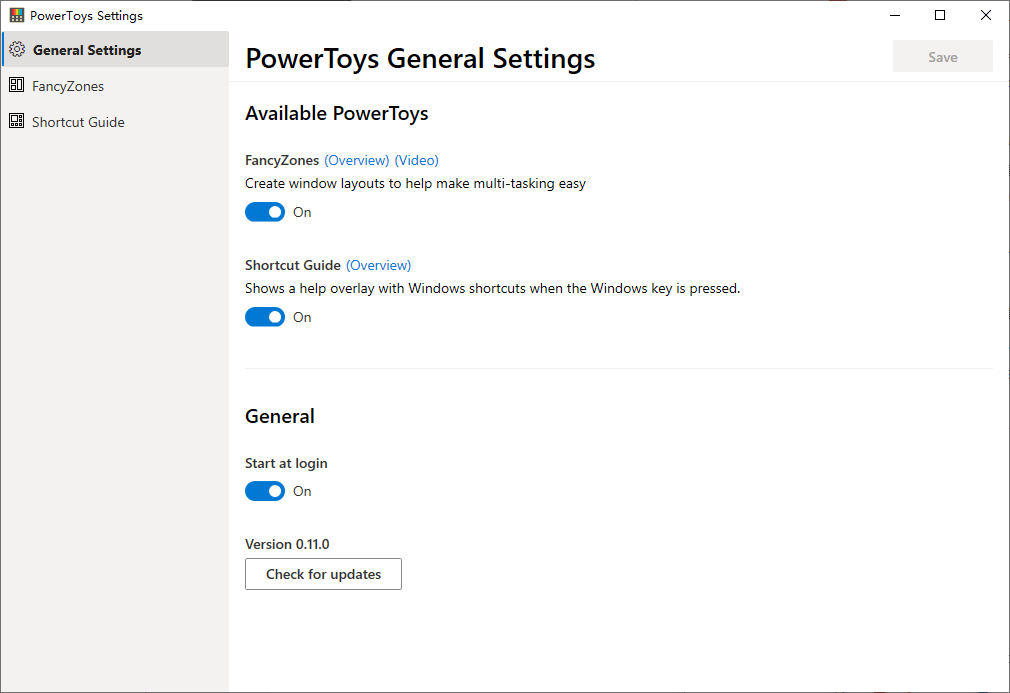The height and width of the screenshot is (693, 1010).
Task: Open the FancyZones Video link
Action: point(417,160)
